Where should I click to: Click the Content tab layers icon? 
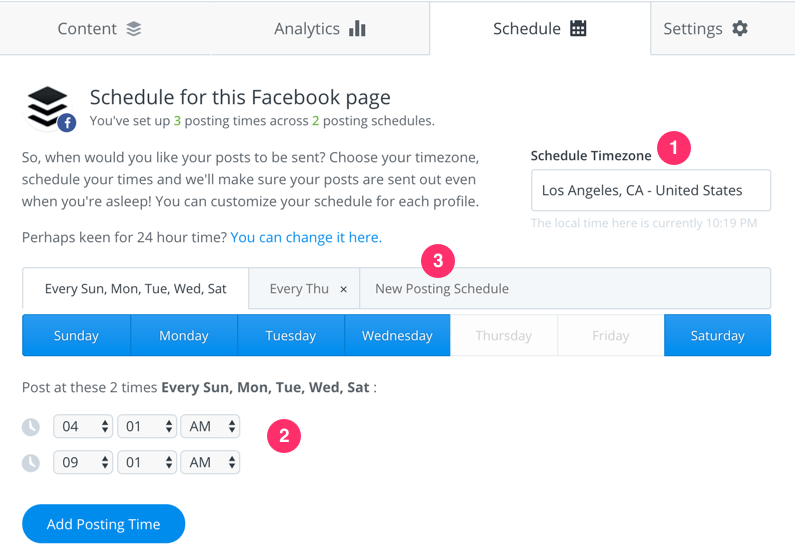[x=134, y=29]
